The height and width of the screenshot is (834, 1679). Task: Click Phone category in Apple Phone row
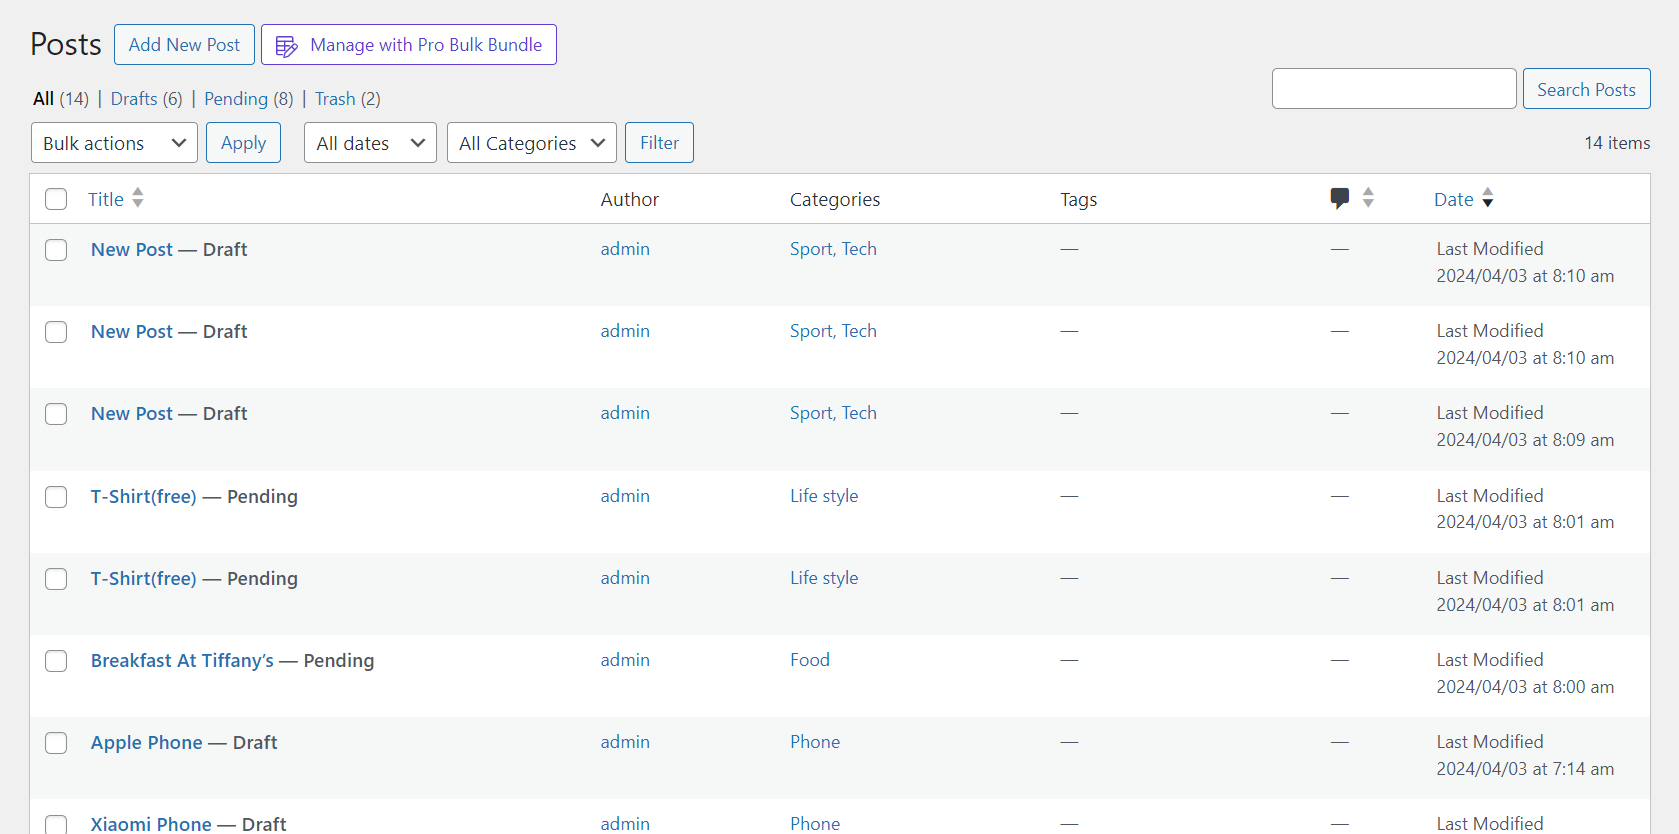[815, 742]
